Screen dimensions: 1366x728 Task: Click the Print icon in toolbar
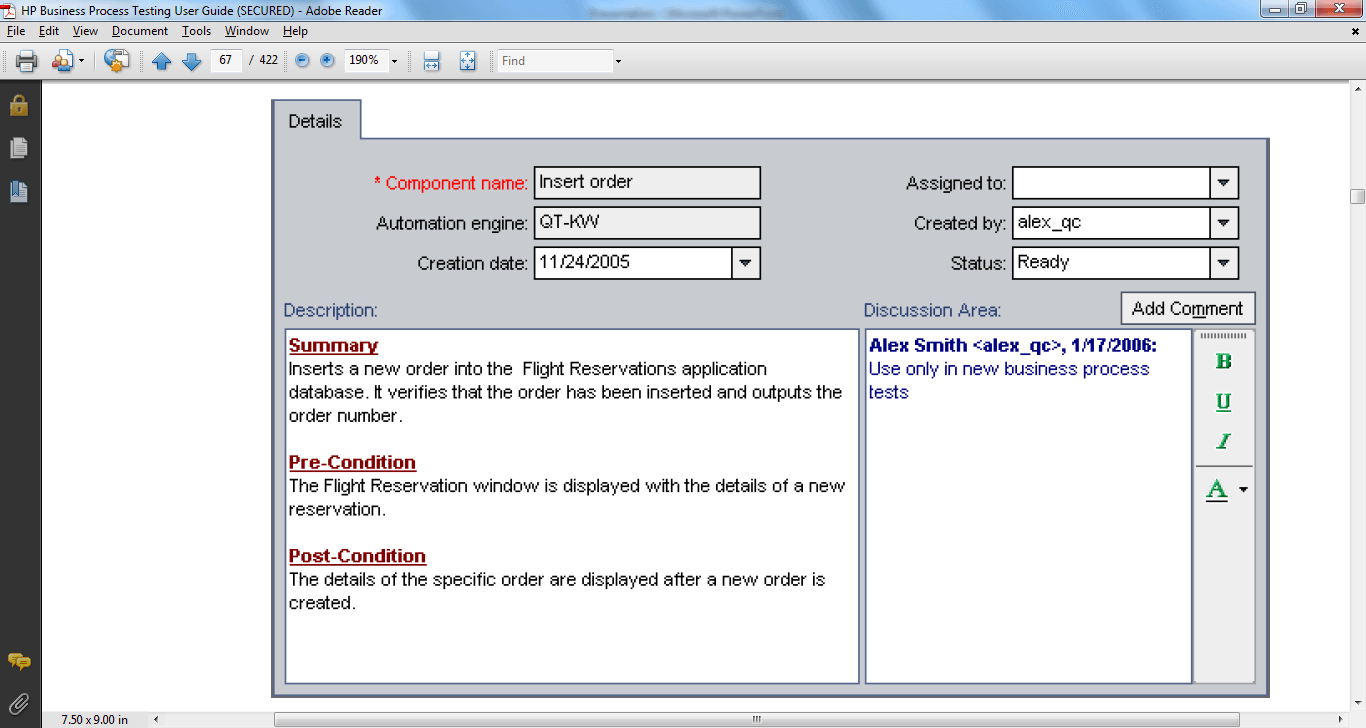[x=26, y=61]
